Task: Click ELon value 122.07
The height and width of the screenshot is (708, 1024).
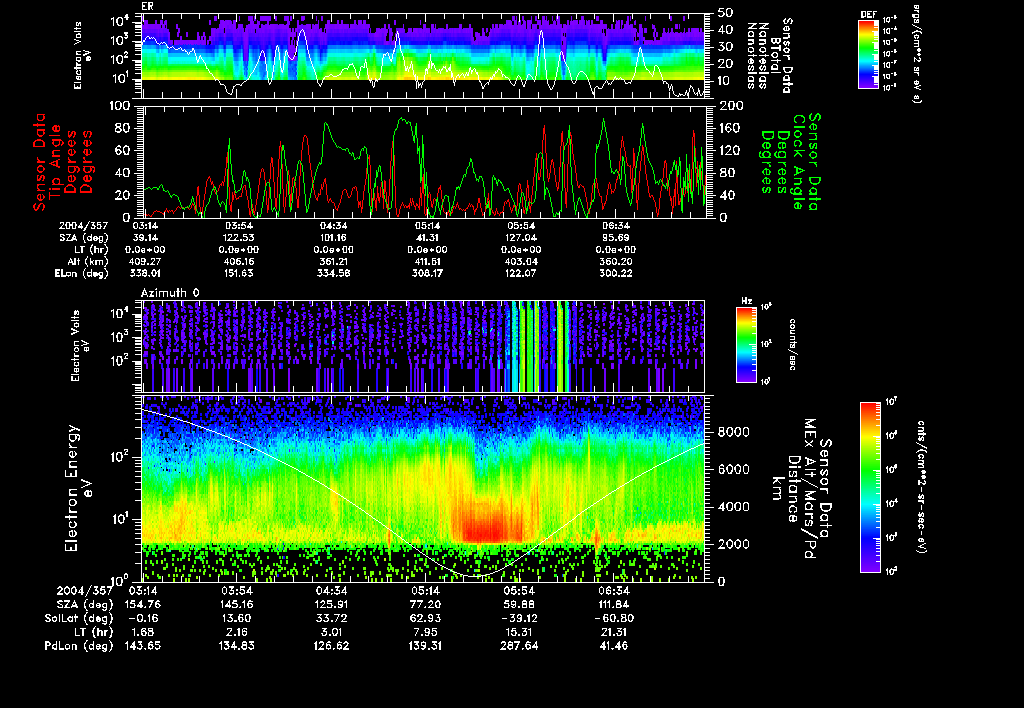Action: pos(520,273)
